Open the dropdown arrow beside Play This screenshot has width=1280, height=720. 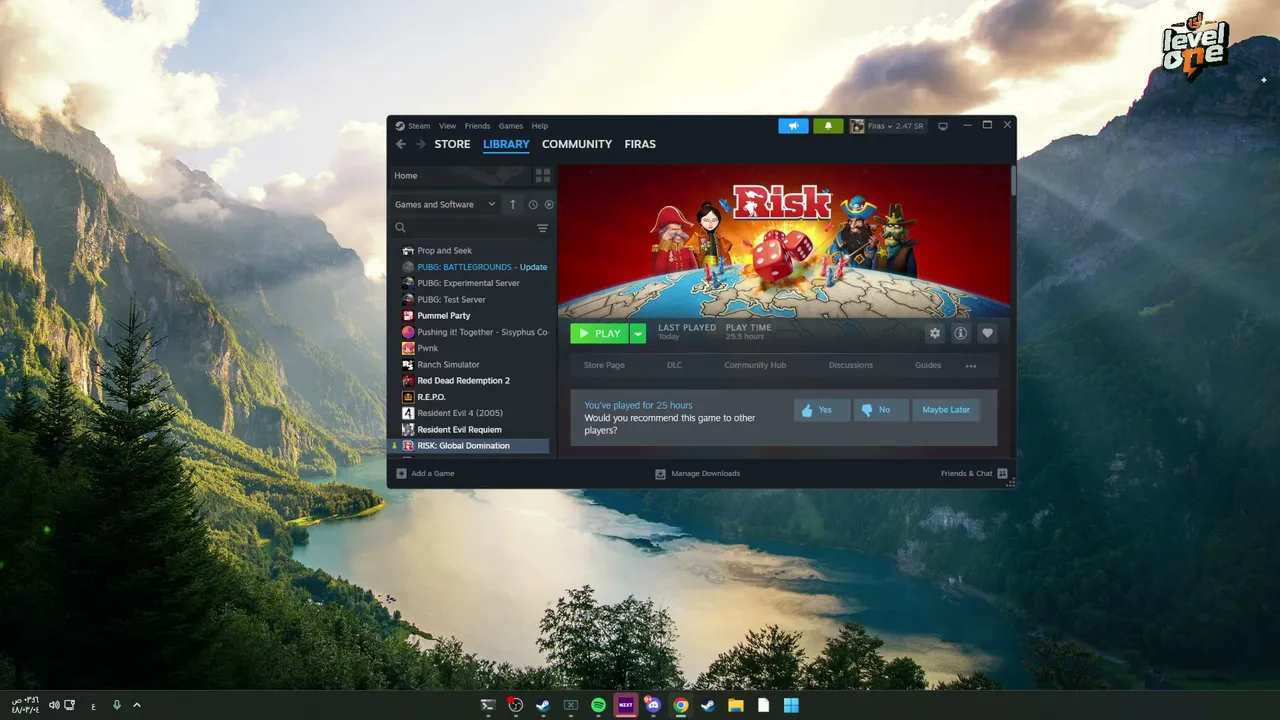coord(638,333)
